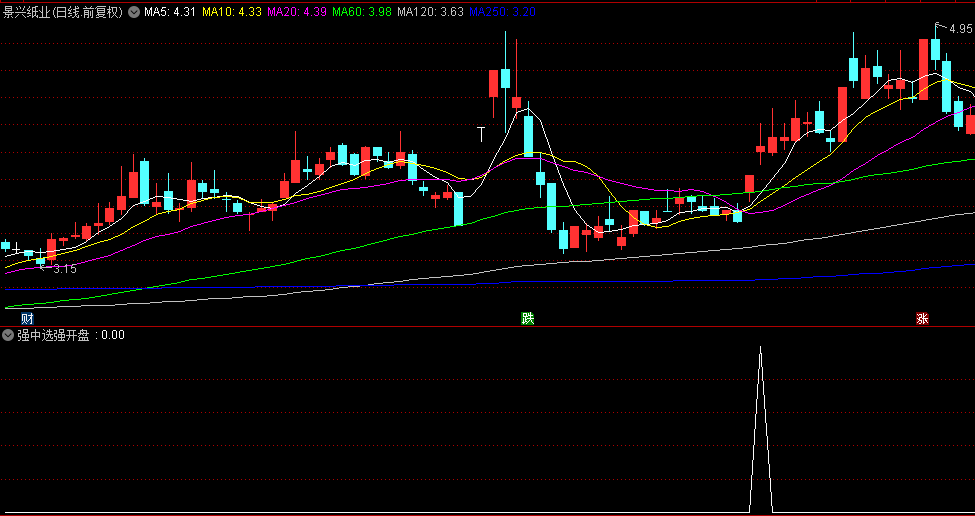
Task: Select the magenta MA20 label
Action: [296, 13]
